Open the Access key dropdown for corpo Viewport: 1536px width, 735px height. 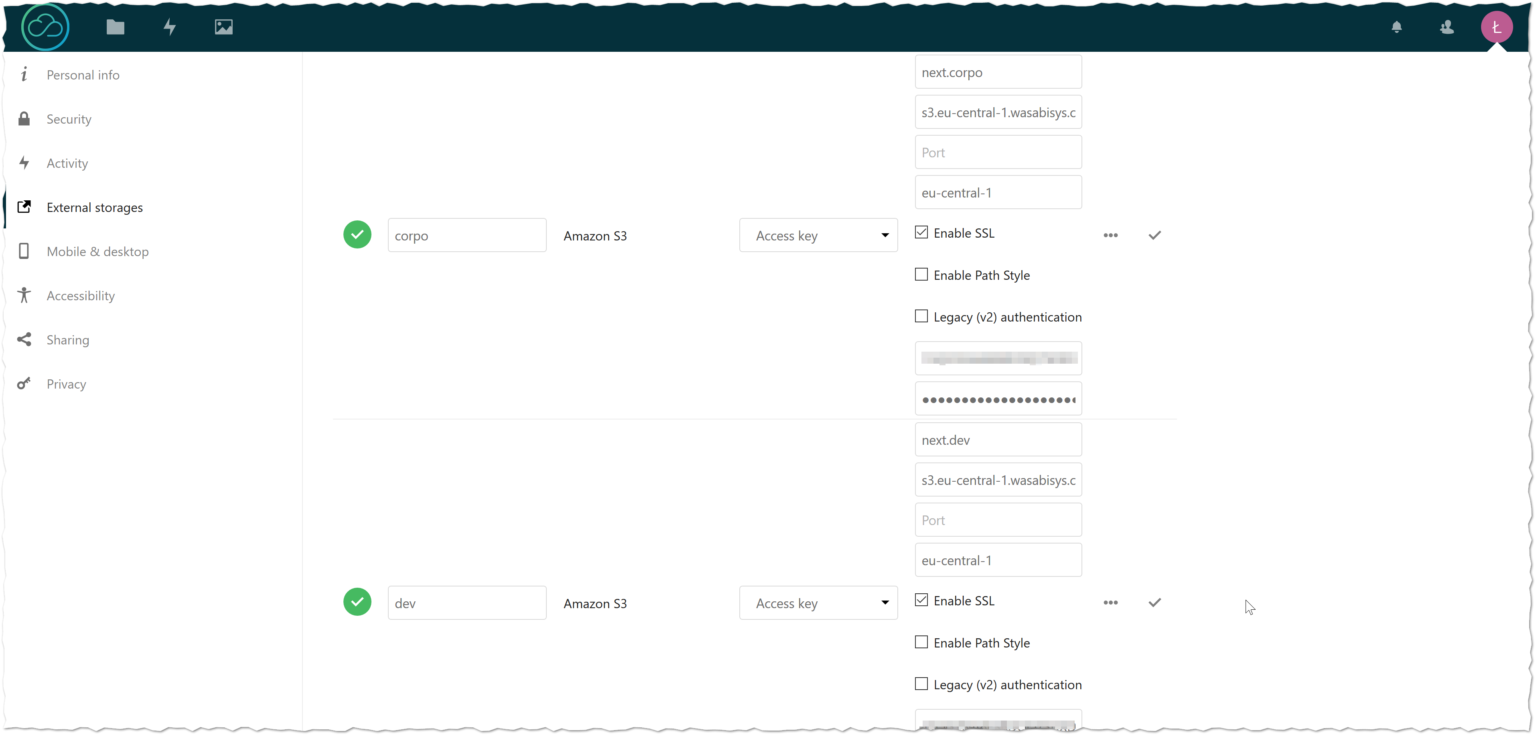(x=818, y=235)
